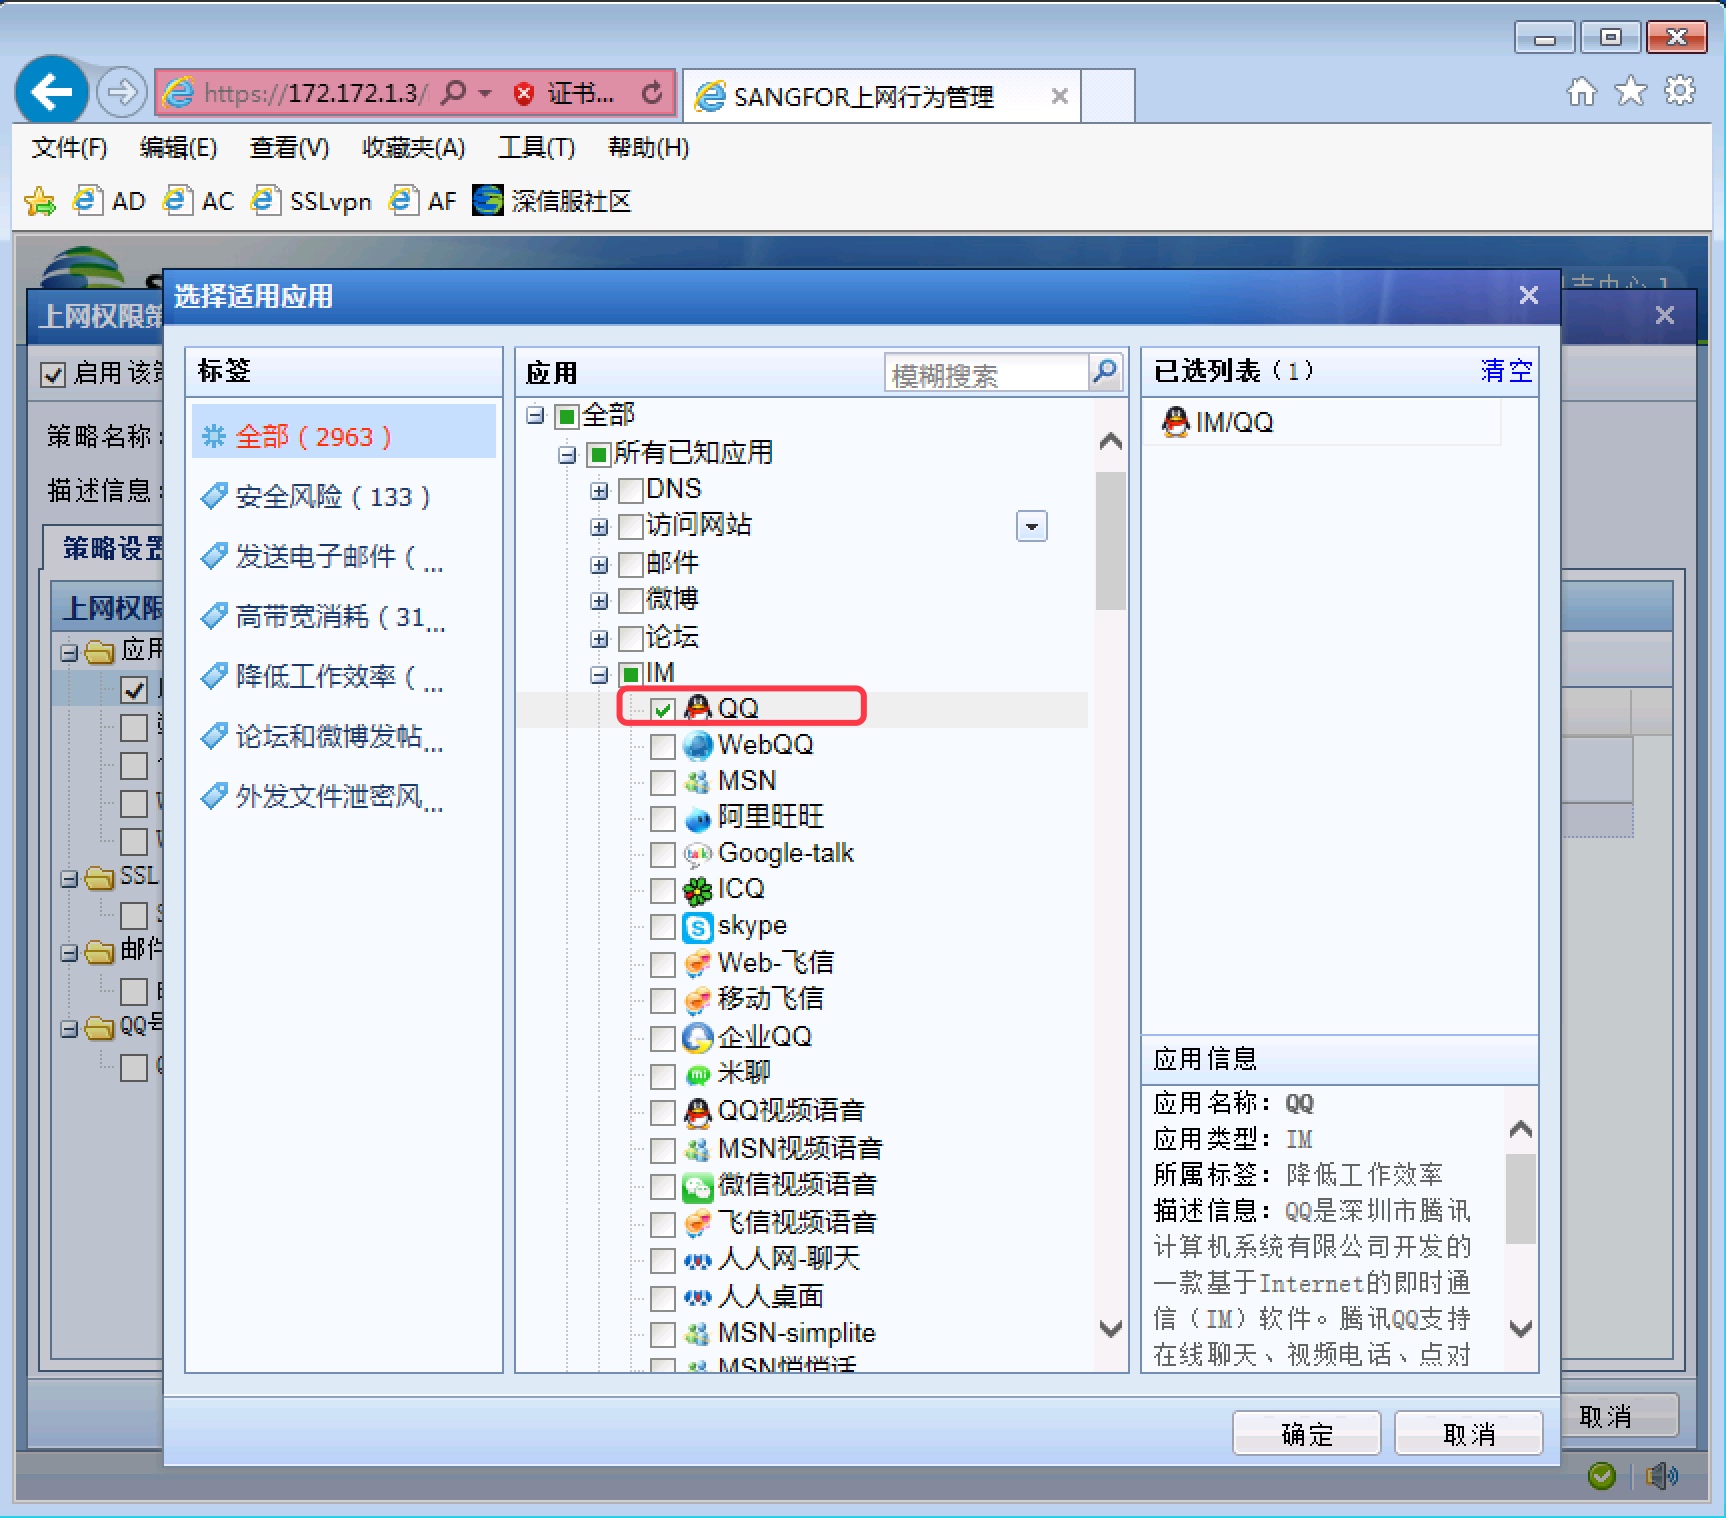This screenshot has height=1518, width=1726.
Task: Open the 查看(V) menu
Action: 289,148
